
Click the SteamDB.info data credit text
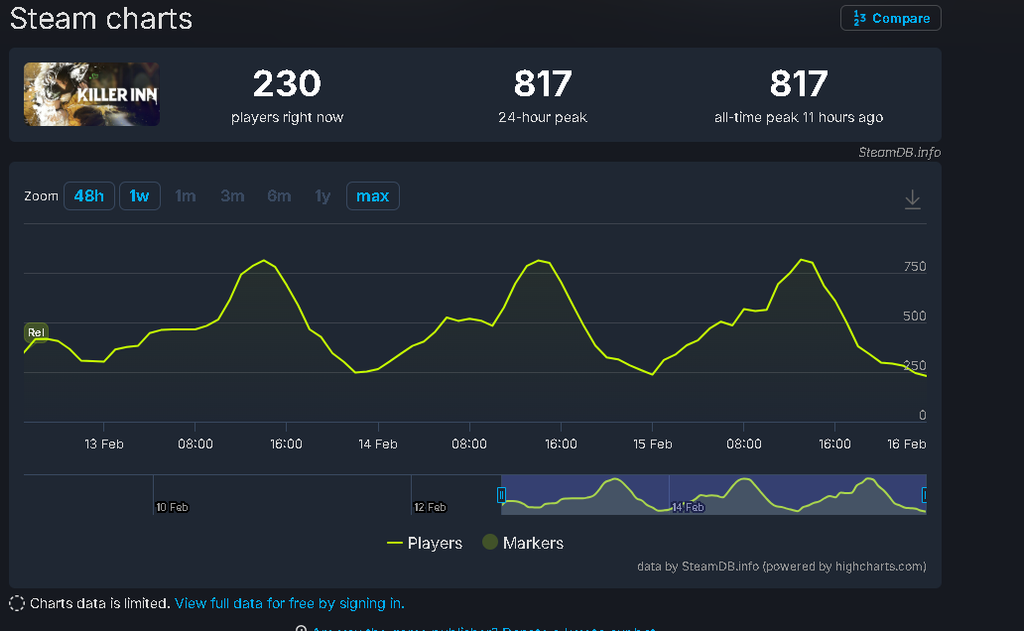click(x=899, y=152)
